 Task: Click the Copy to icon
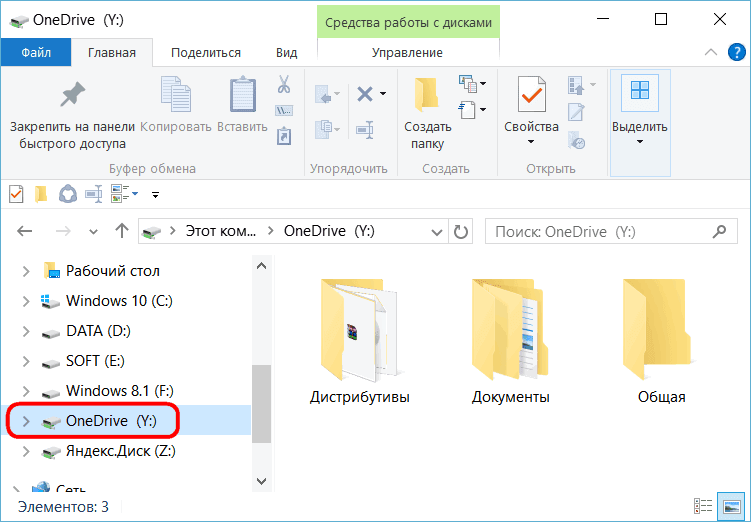click(324, 129)
